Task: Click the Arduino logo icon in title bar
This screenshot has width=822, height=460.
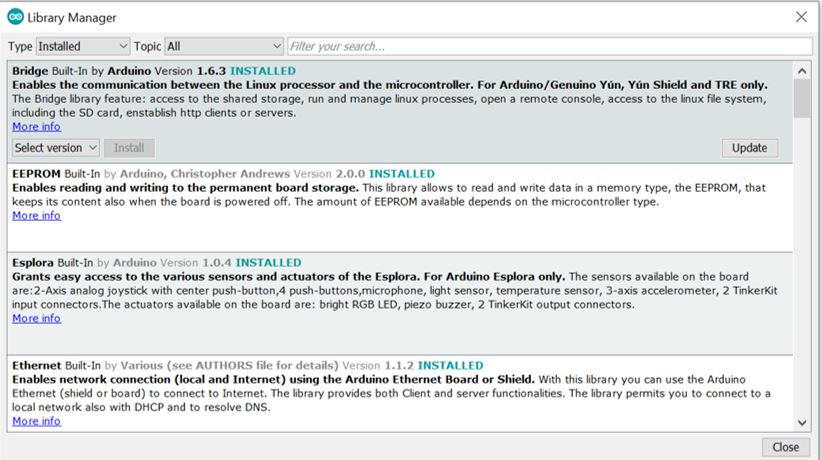Action: click(16, 17)
